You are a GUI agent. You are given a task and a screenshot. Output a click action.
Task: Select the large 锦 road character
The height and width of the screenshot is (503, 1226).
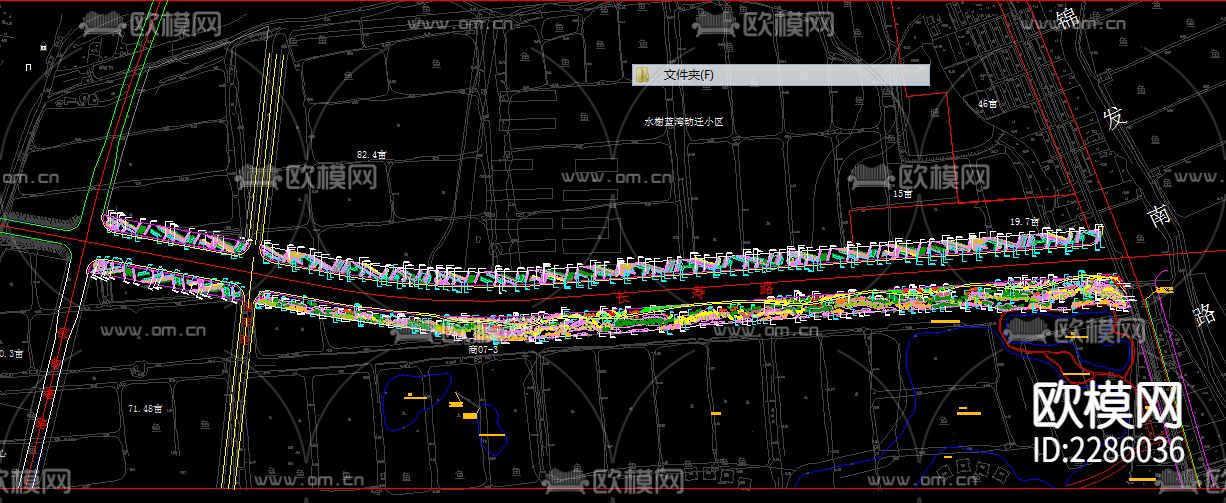[x=1067, y=17]
